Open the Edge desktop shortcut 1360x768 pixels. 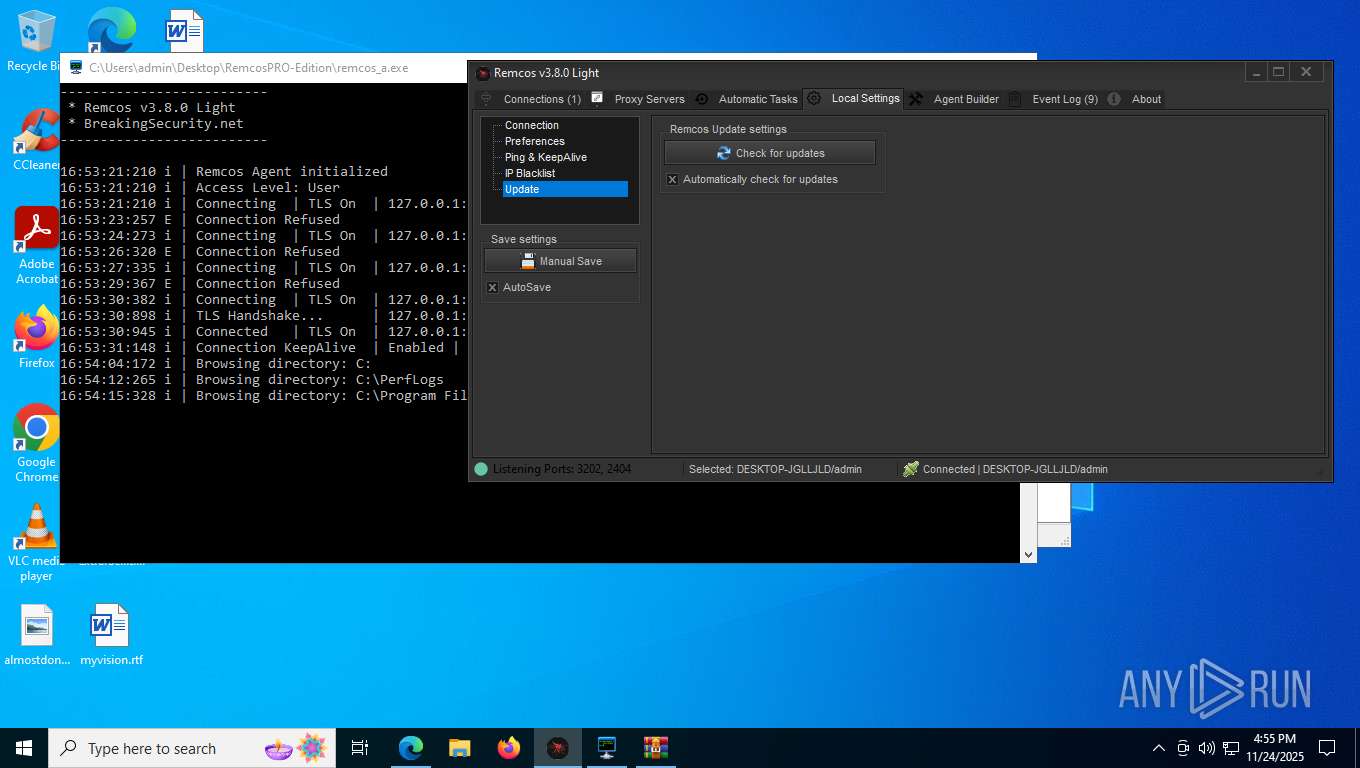(x=110, y=32)
